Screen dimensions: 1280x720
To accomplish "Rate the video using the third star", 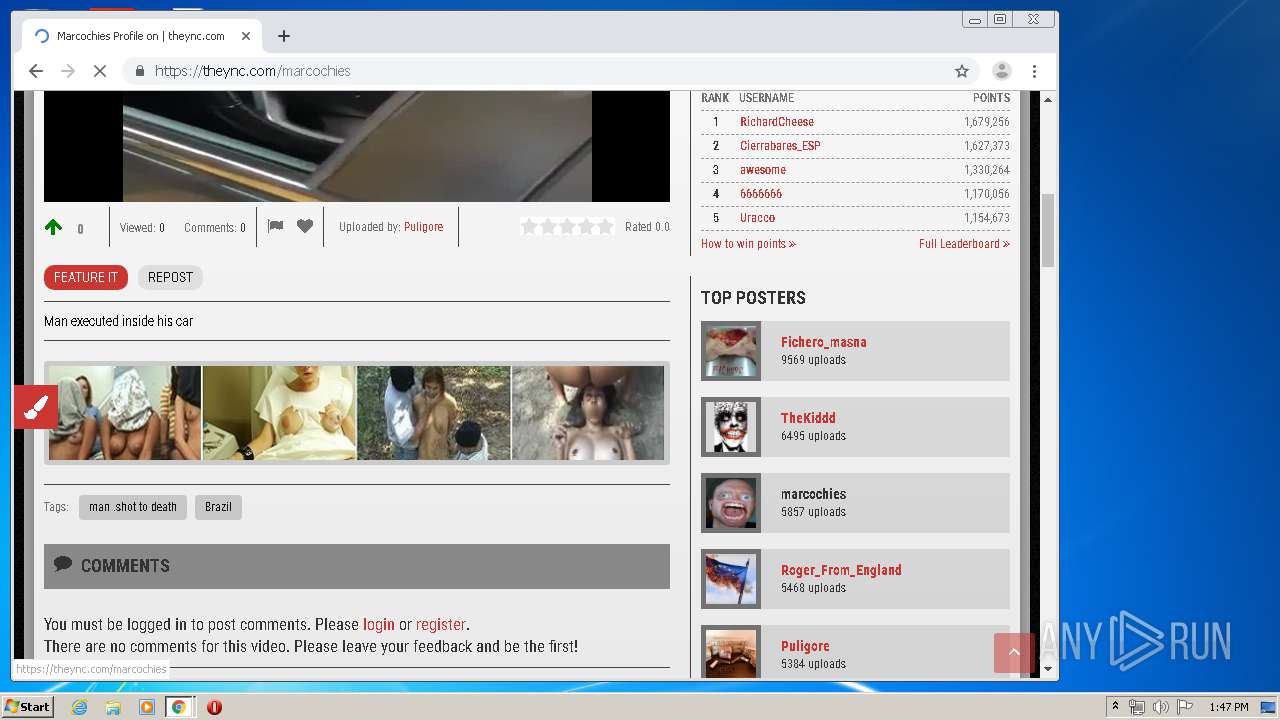I will point(567,227).
